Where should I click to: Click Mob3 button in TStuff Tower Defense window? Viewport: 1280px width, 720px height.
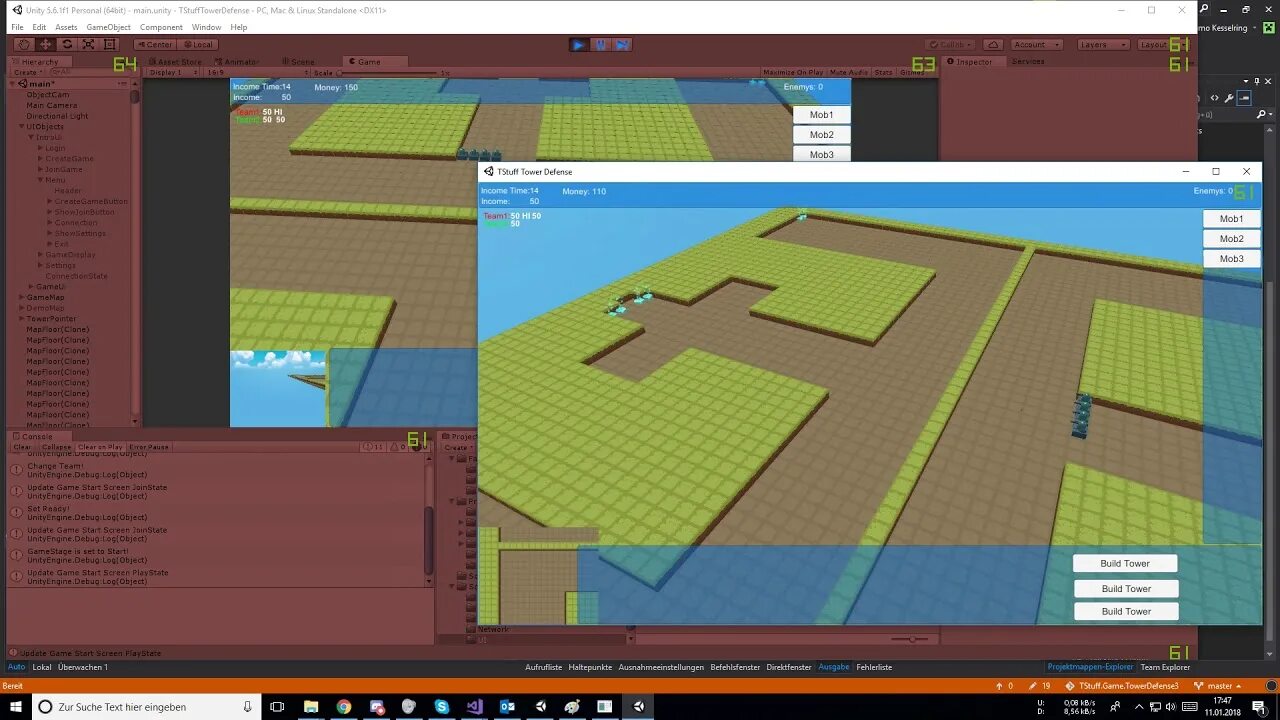pos(1231,259)
